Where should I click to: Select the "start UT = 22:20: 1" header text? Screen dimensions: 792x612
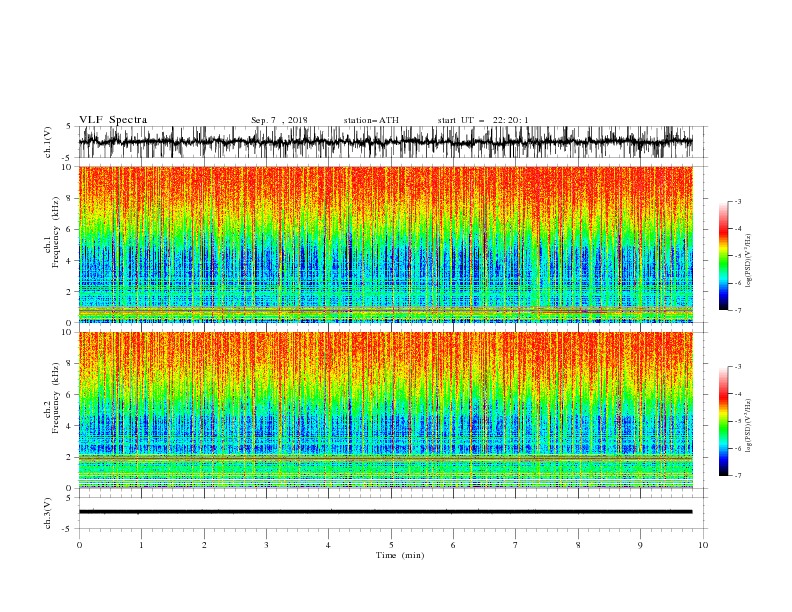pyautogui.click(x=483, y=120)
